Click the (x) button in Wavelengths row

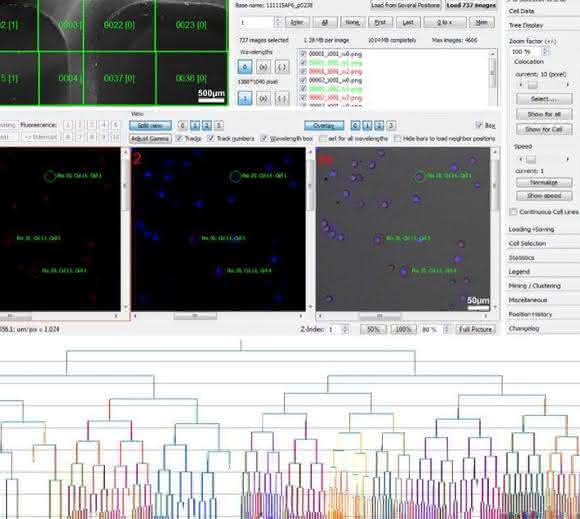[x=263, y=67]
